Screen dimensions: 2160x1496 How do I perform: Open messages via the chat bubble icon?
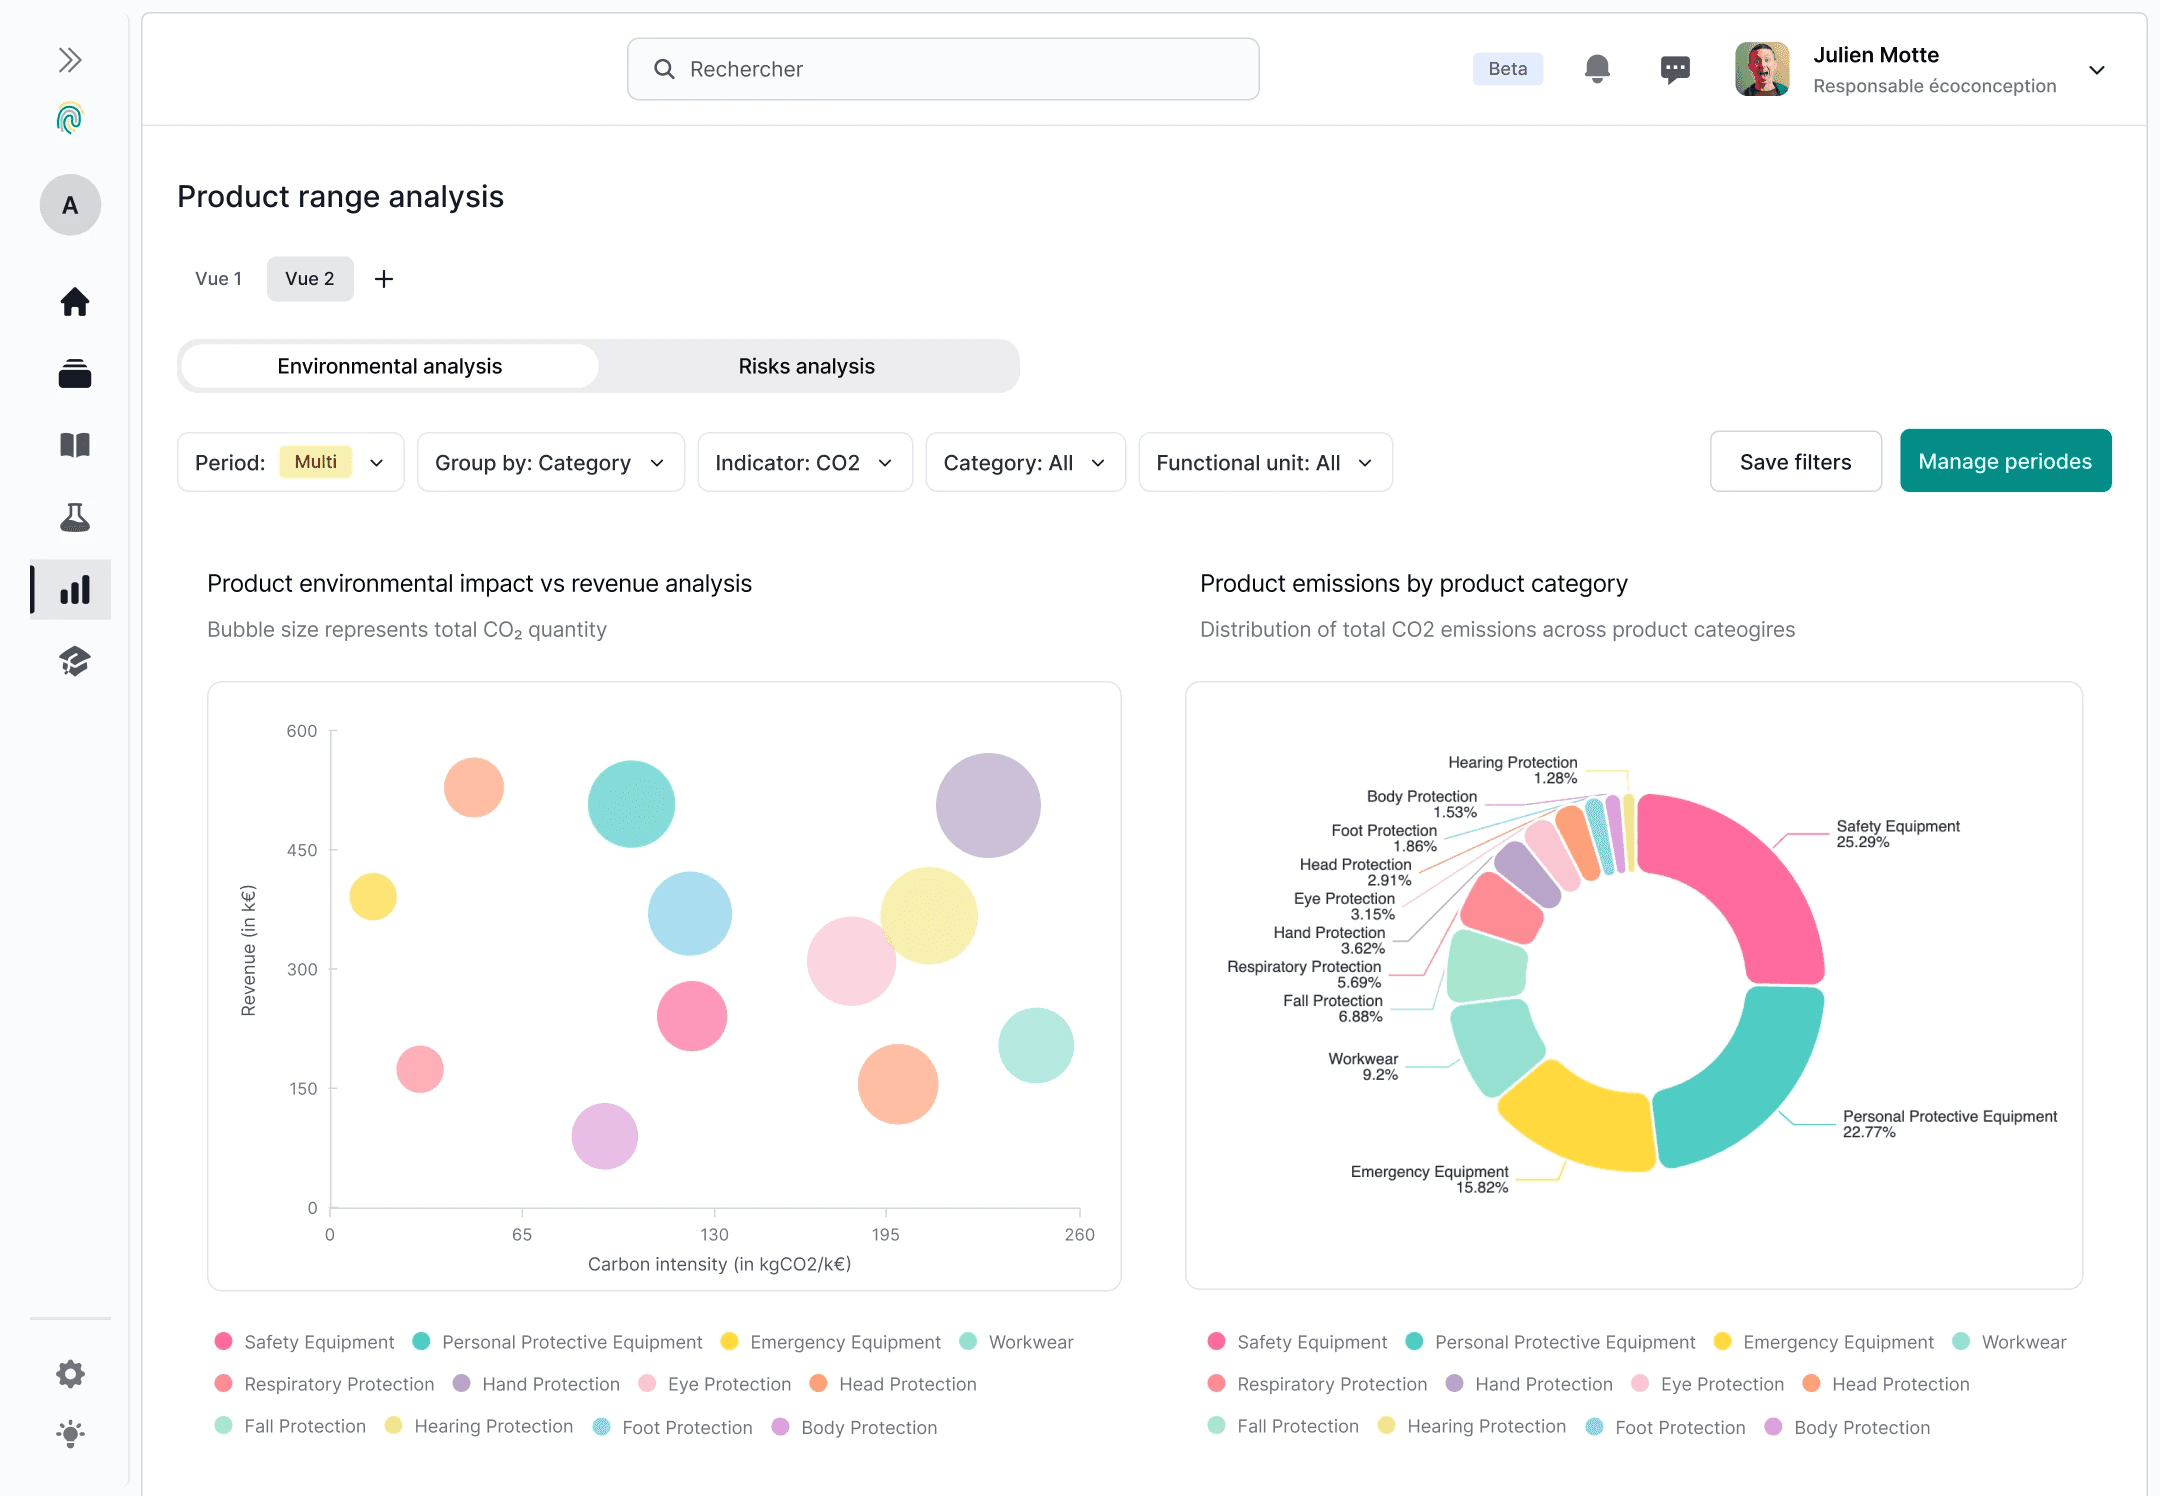point(1673,68)
